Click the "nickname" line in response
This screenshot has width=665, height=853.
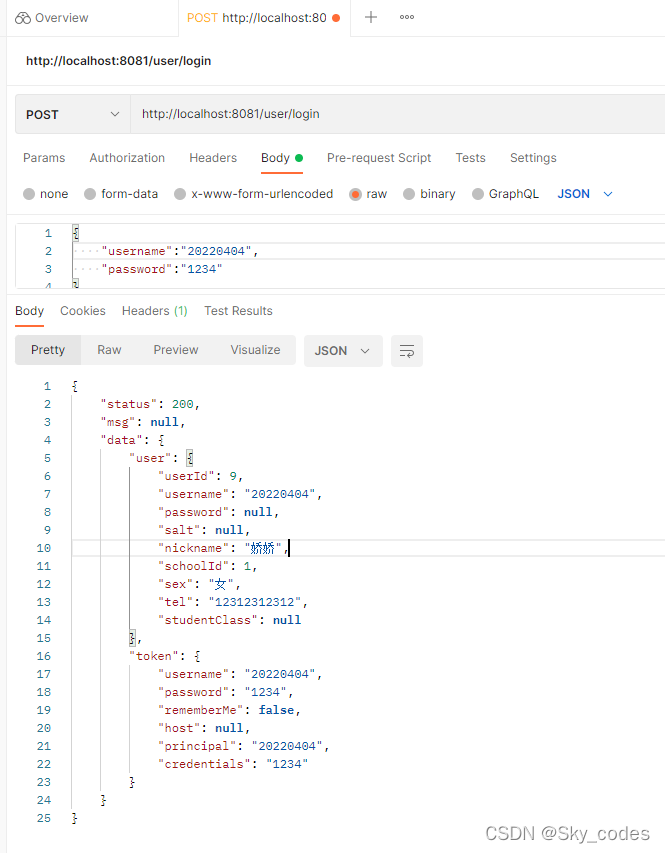coord(223,548)
